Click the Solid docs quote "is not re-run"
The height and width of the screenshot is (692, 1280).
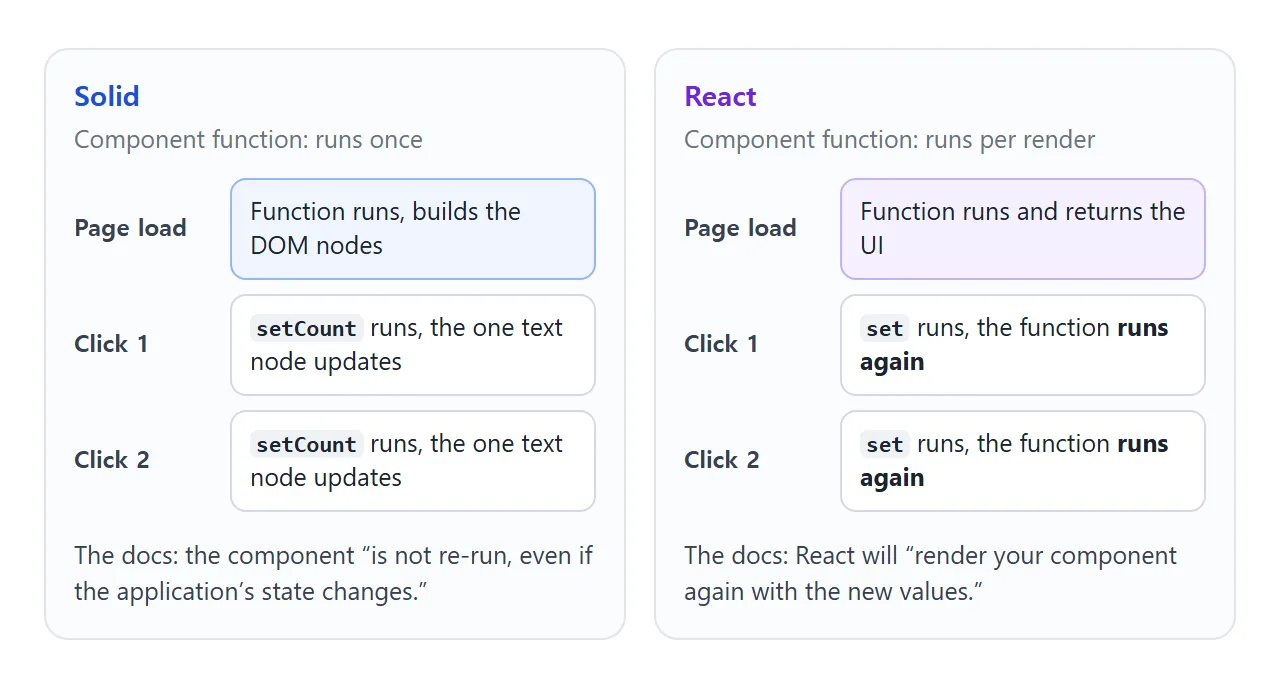442,556
